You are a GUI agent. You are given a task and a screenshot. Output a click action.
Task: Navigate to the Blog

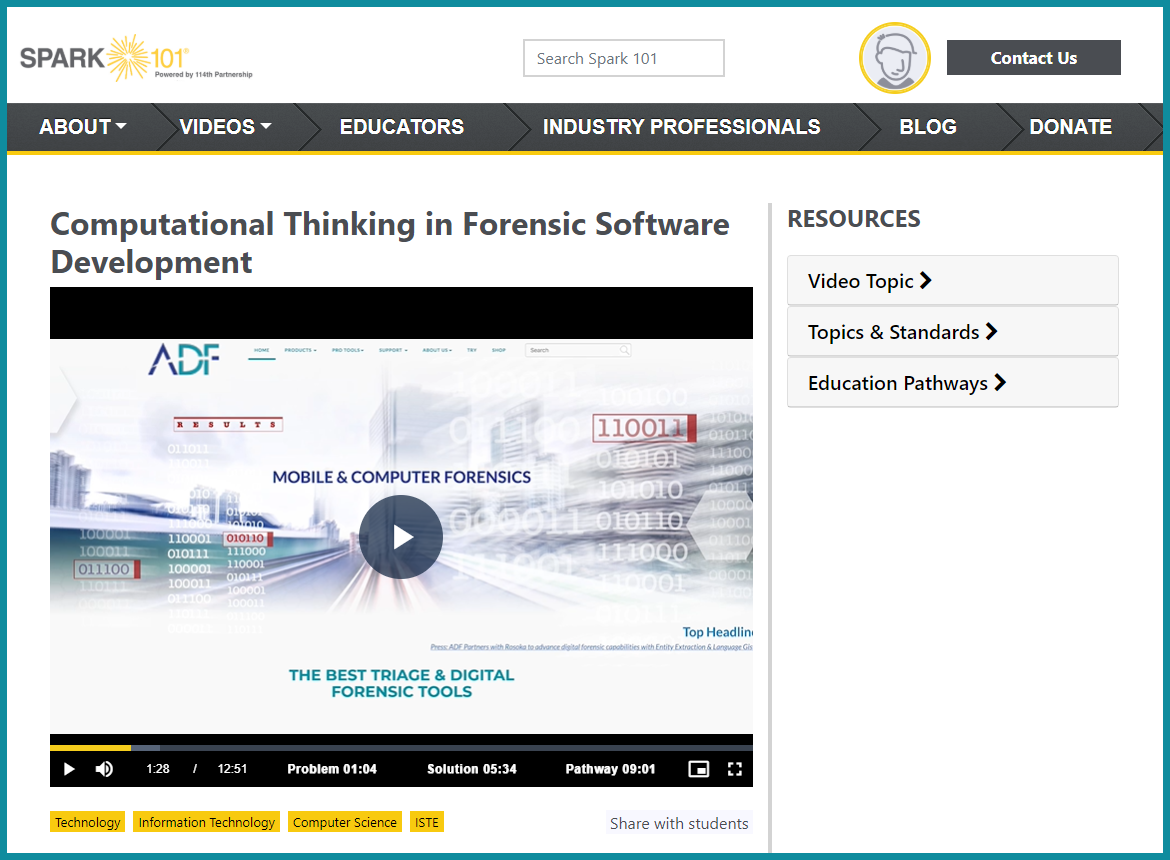[927, 127]
